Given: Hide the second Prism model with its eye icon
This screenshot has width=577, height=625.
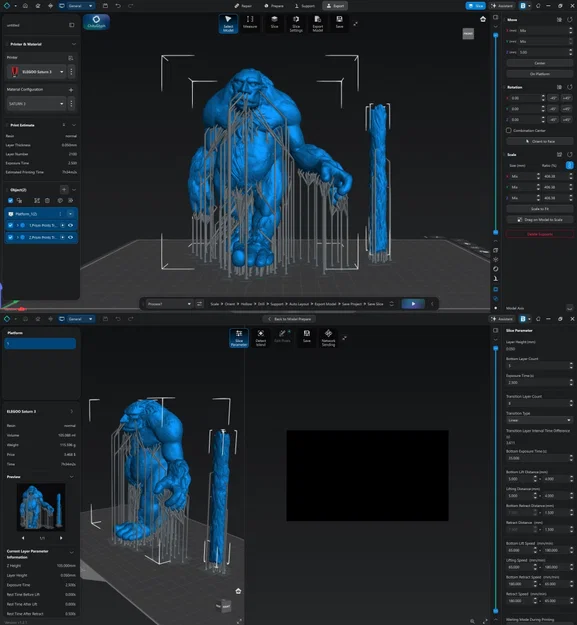Looking at the screenshot, I should tap(71, 237).
